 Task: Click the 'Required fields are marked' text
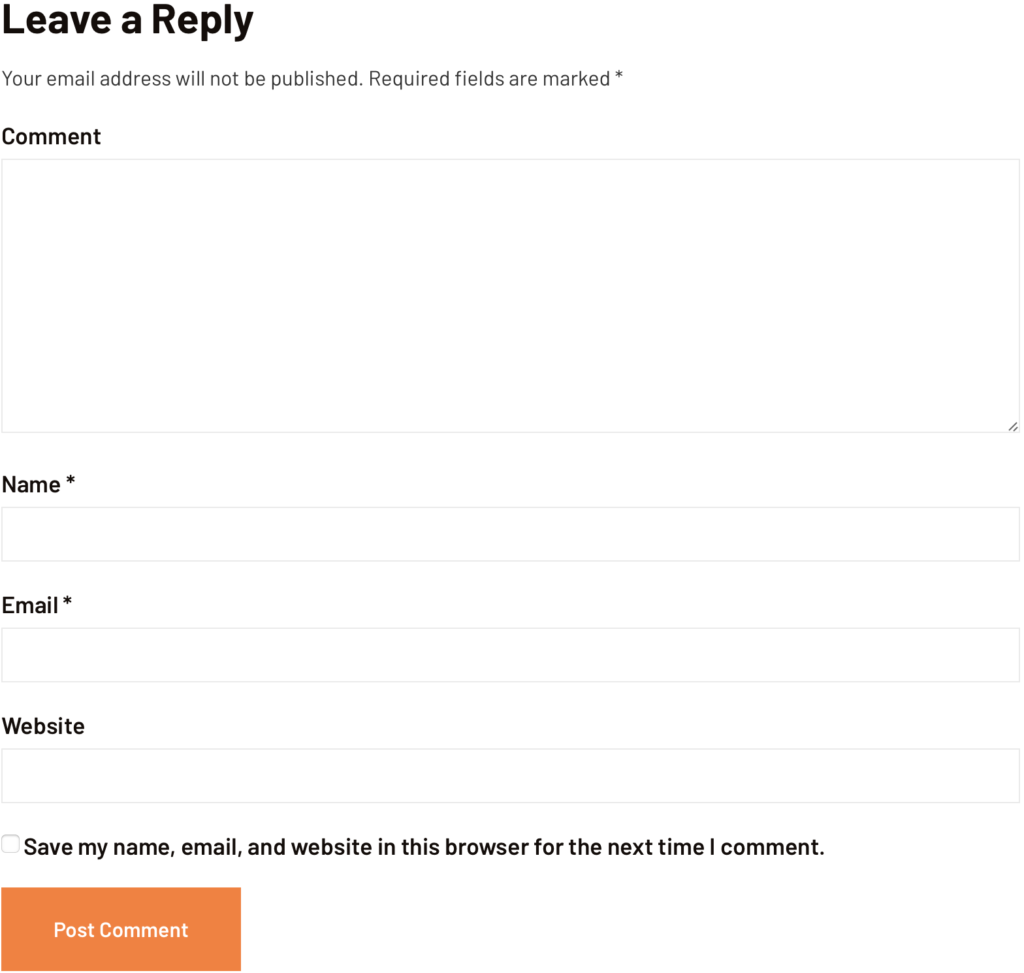(x=489, y=78)
